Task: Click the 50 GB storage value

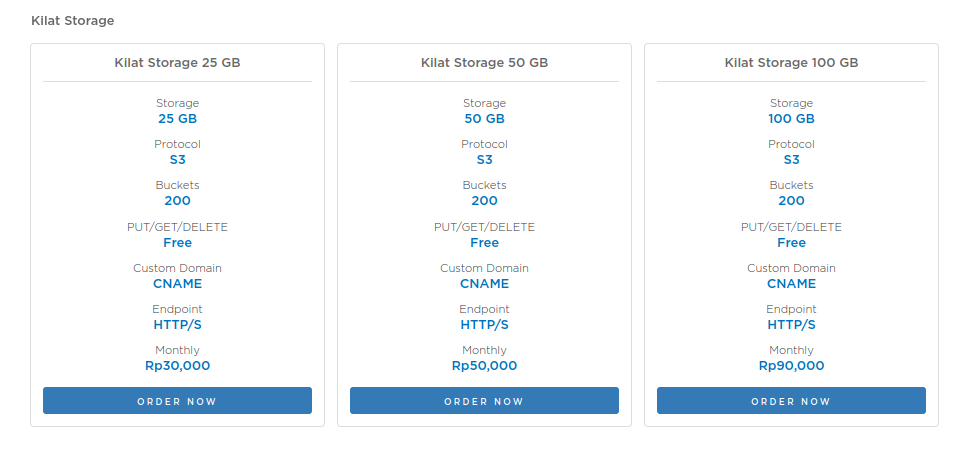Action: pos(484,119)
